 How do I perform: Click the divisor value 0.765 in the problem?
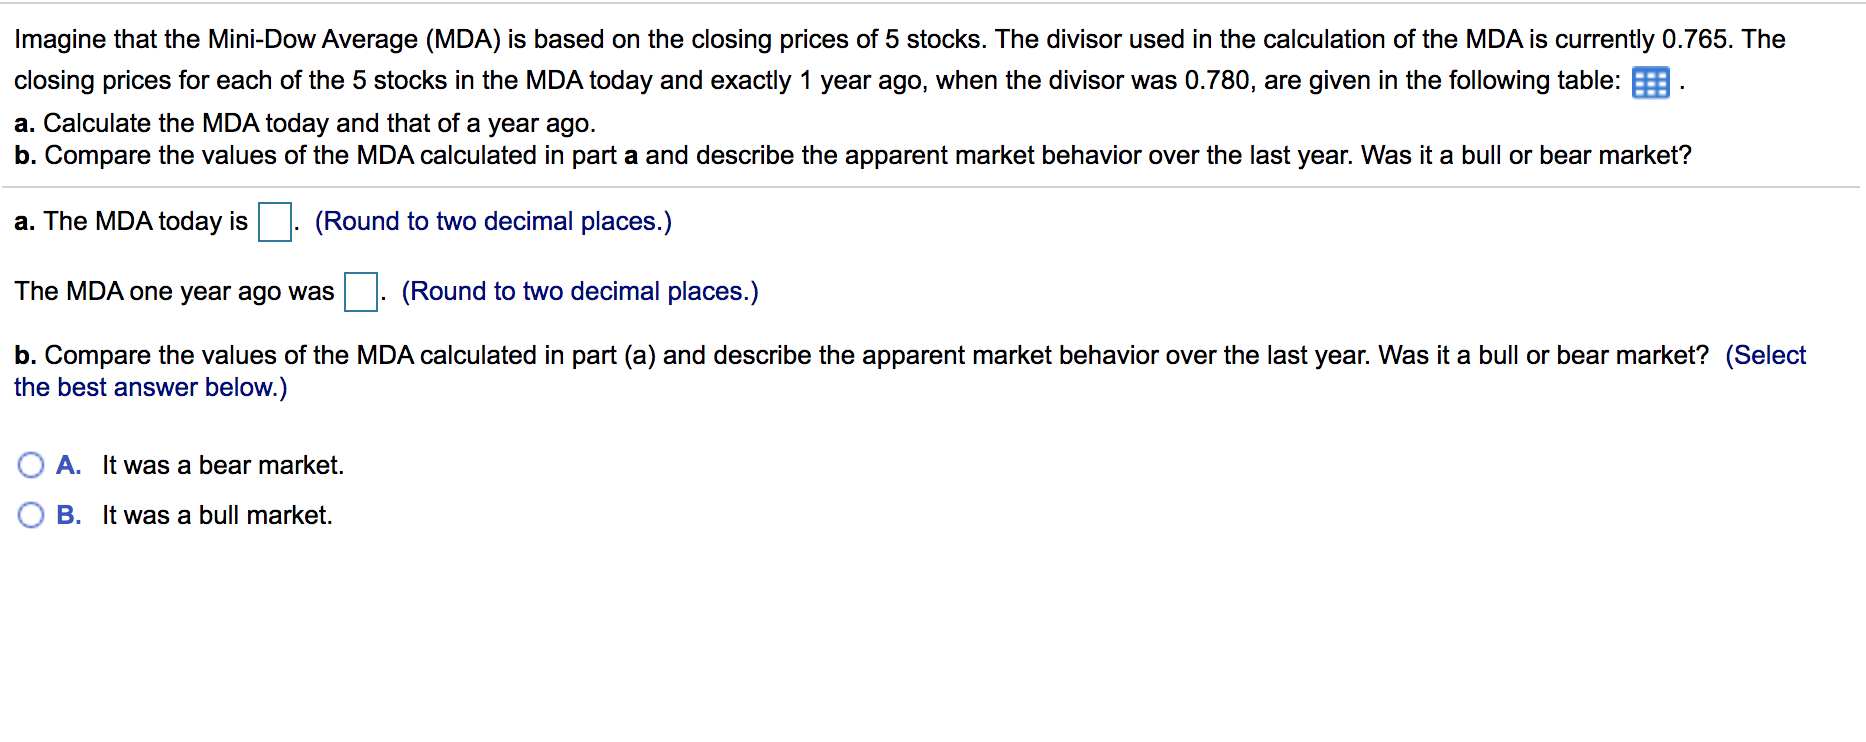pos(1696,39)
